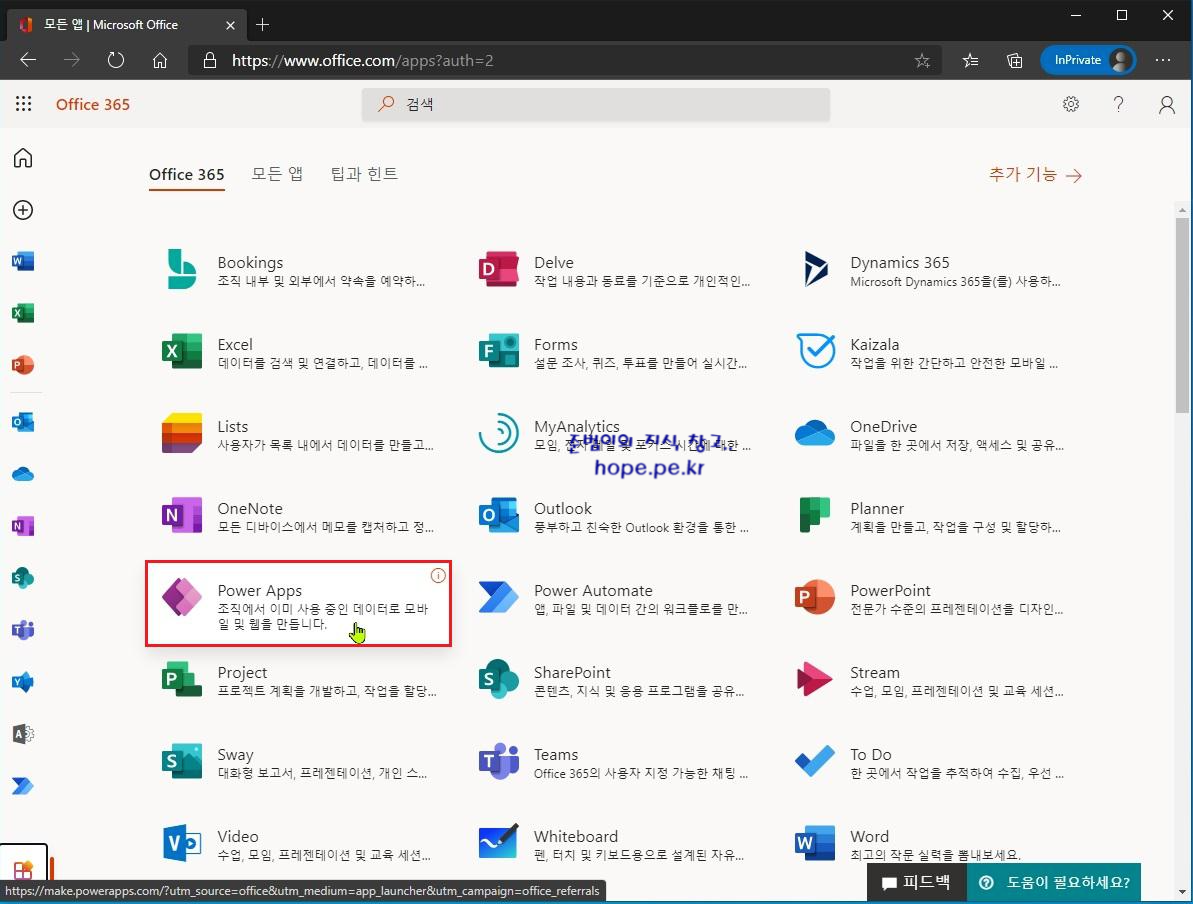This screenshot has width=1193, height=904.
Task: Open the MyAnalytics app icon
Action: click(498, 432)
